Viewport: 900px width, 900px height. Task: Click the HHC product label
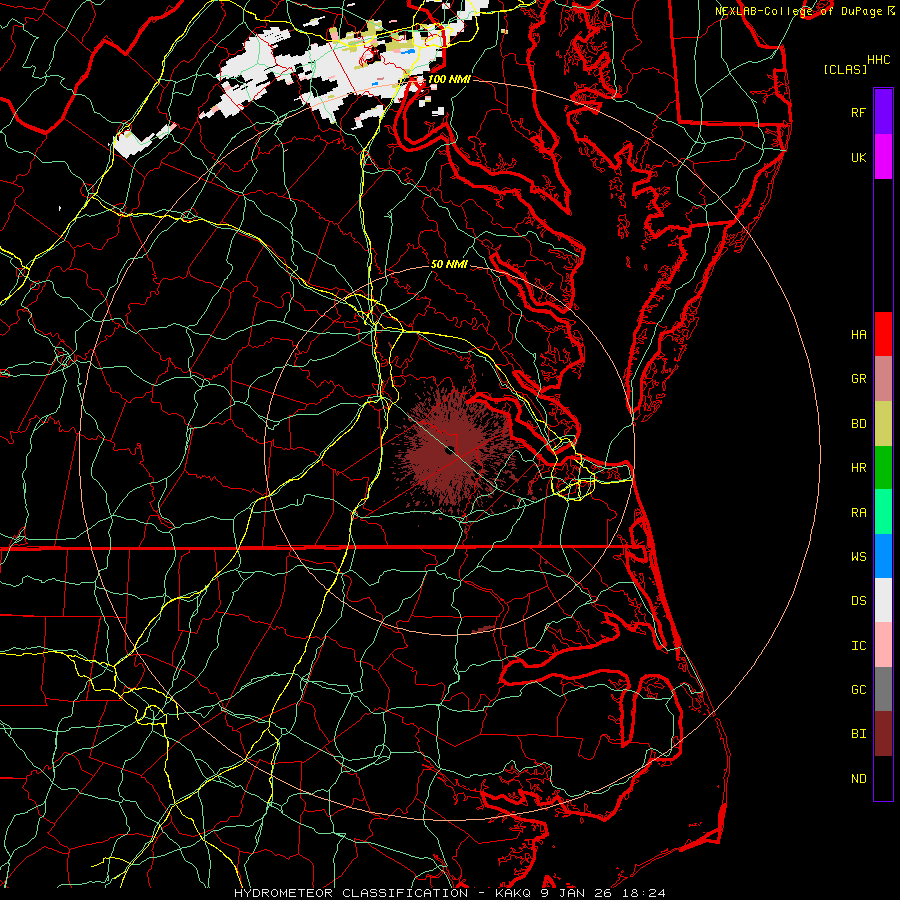pos(878,59)
